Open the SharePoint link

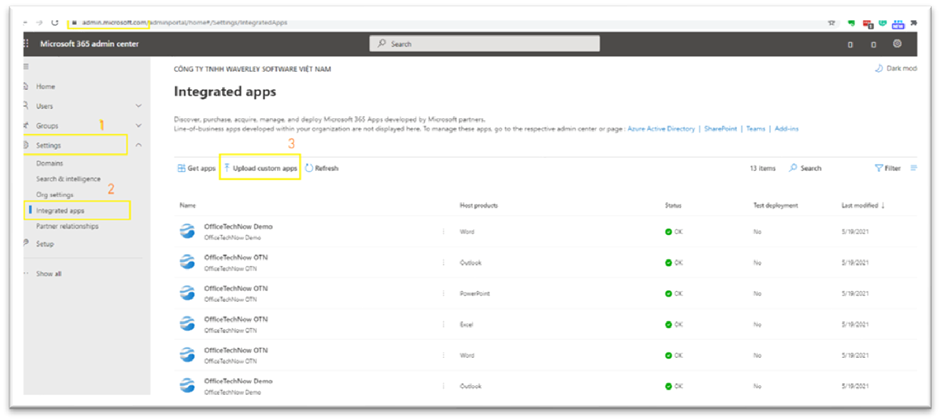719,129
